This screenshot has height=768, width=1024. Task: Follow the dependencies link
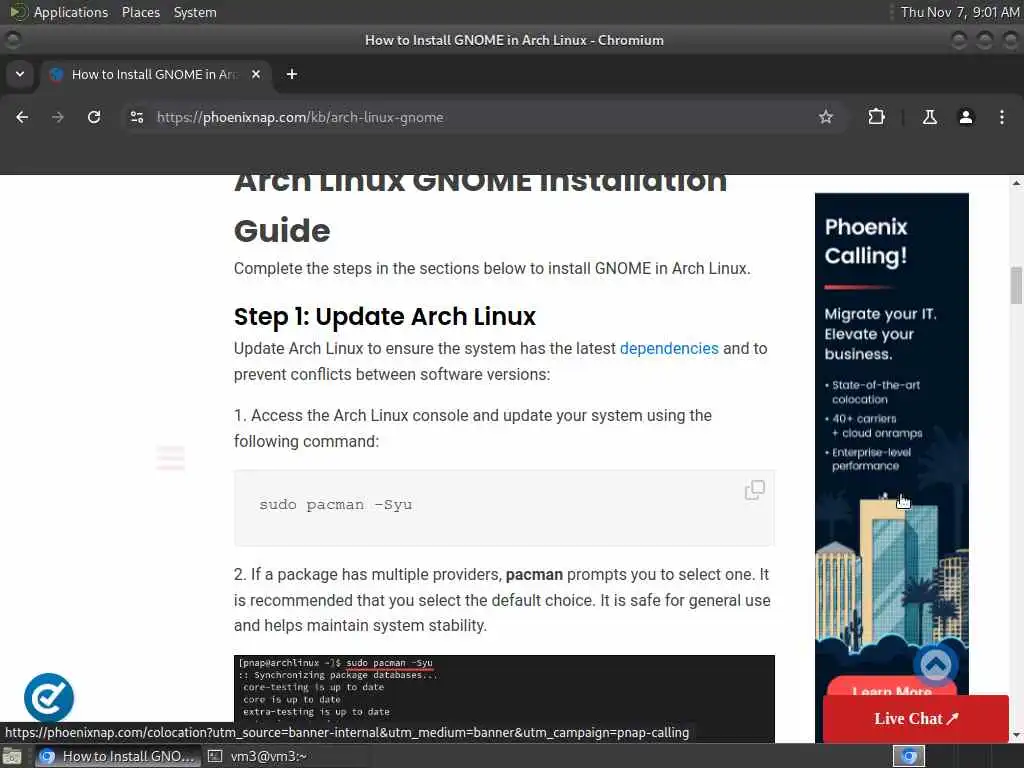click(x=669, y=349)
